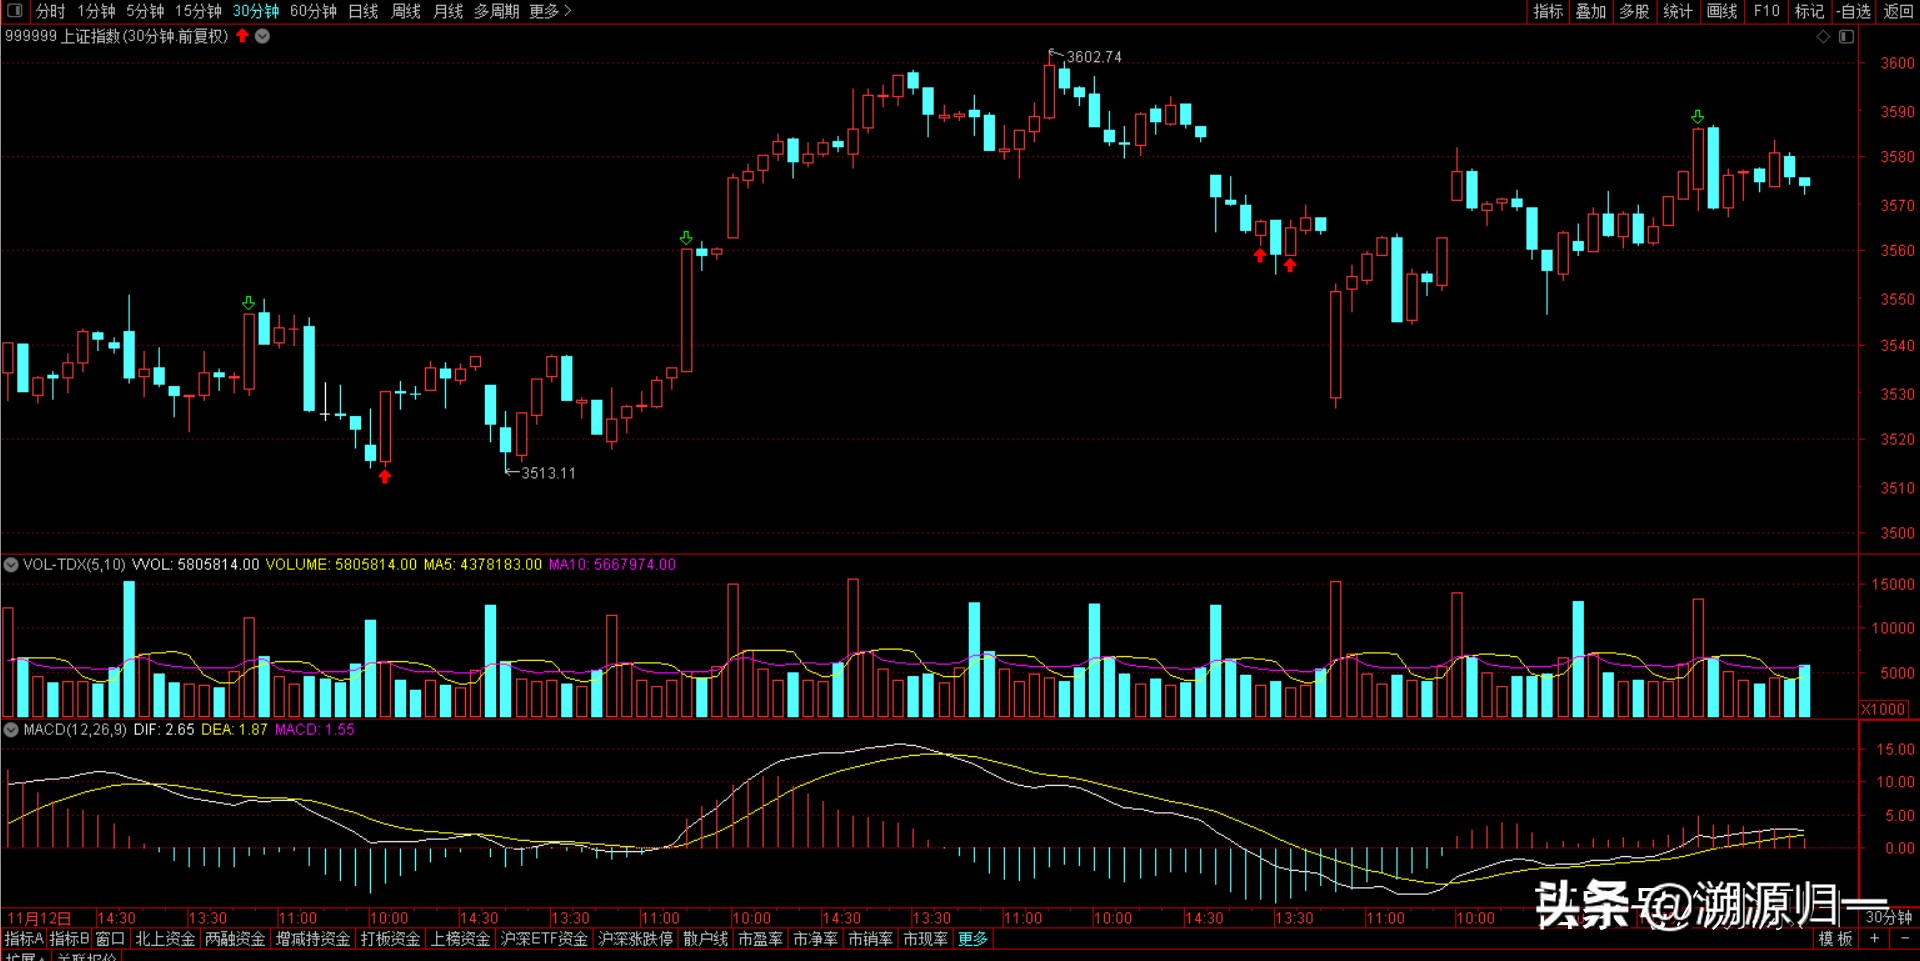Open the 统计 statistics tool
This screenshot has height=961, width=1920.
(1678, 11)
